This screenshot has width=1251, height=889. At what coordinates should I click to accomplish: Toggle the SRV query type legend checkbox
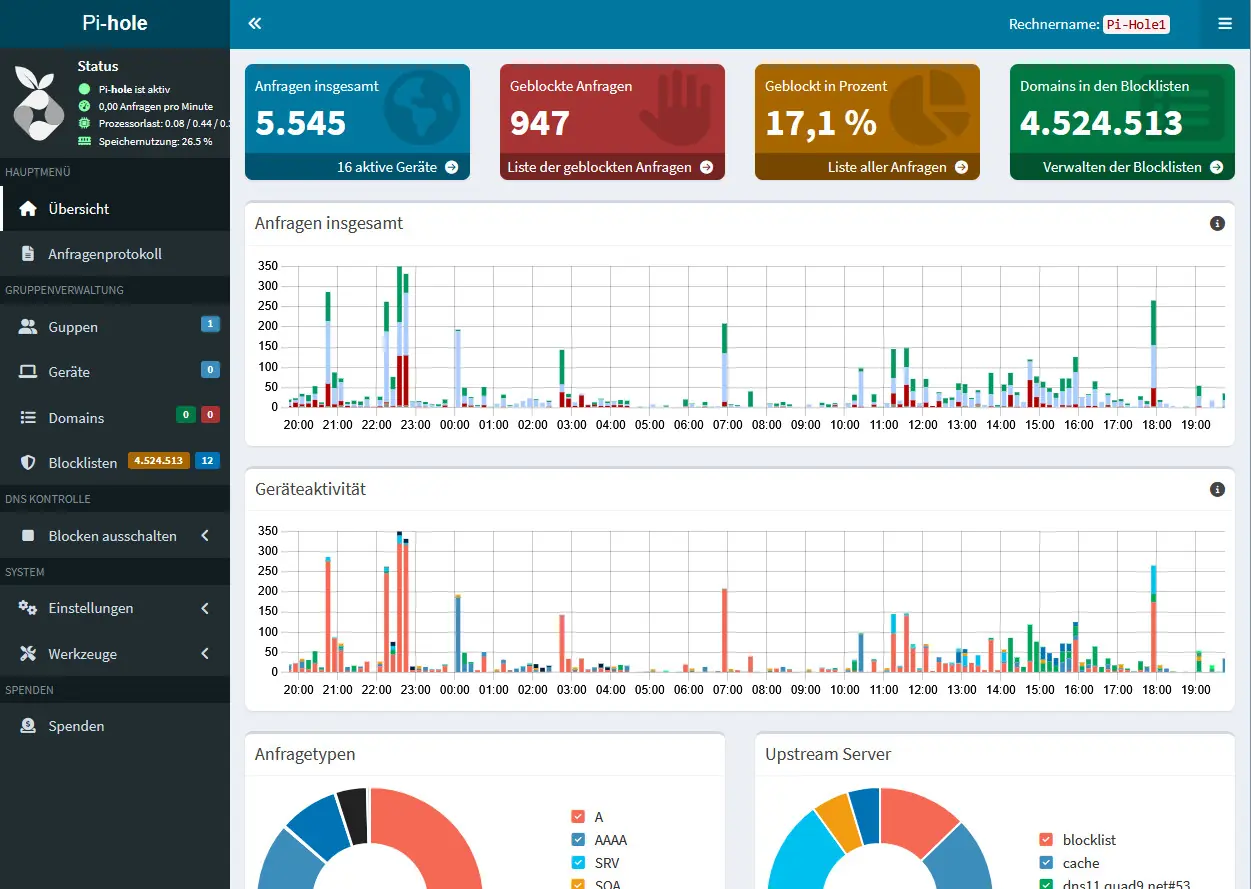(x=577, y=863)
